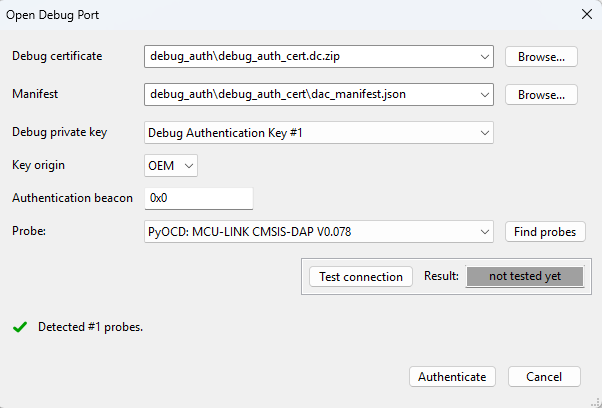The width and height of the screenshot is (602, 408).
Task: Browse for the Manifest file
Action: (541, 95)
